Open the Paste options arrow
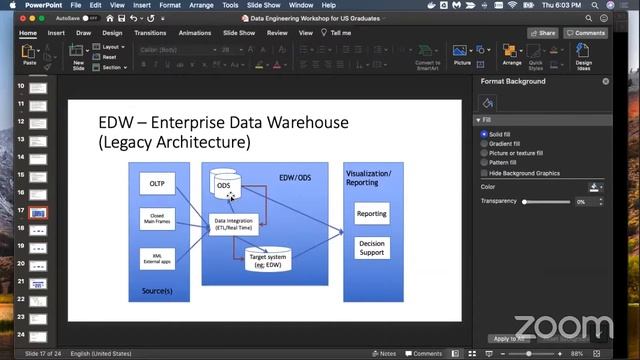The height and width of the screenshot is (360, 640). [x=38, y=51]
